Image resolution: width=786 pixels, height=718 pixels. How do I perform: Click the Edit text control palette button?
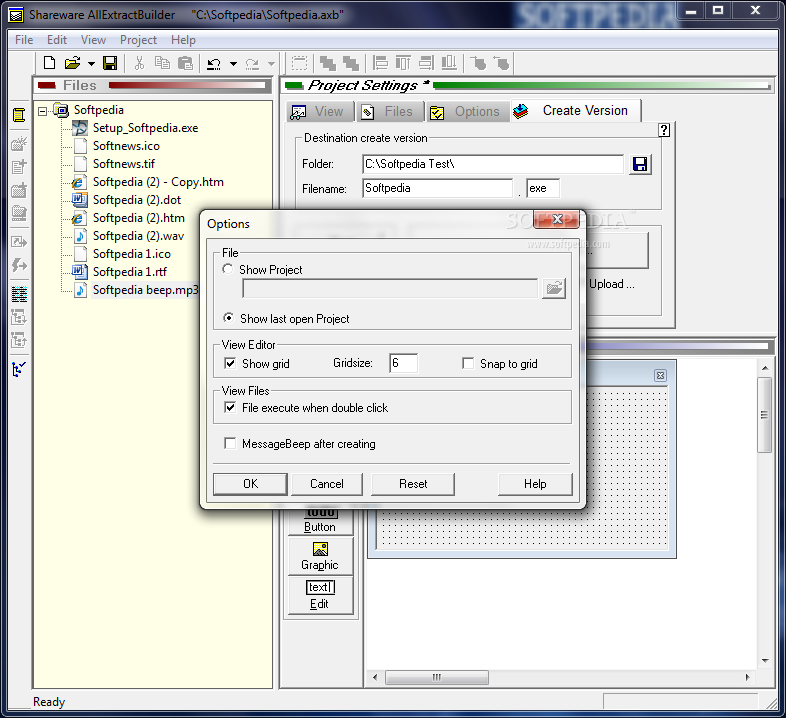[320, 595]
